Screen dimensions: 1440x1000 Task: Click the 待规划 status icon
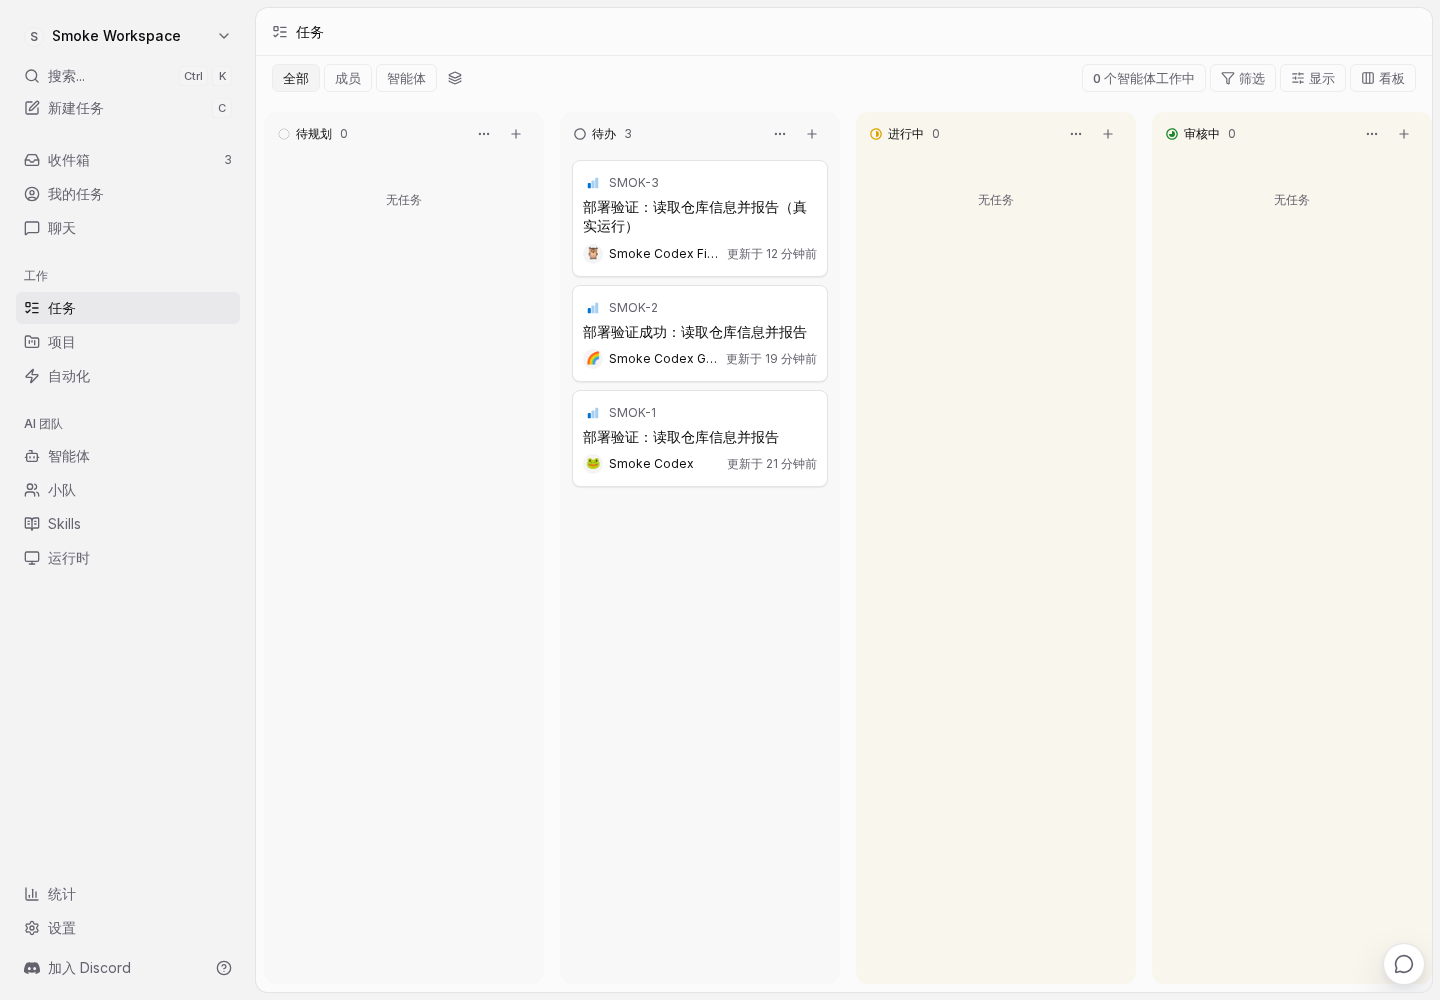click(x=284, y=134)
